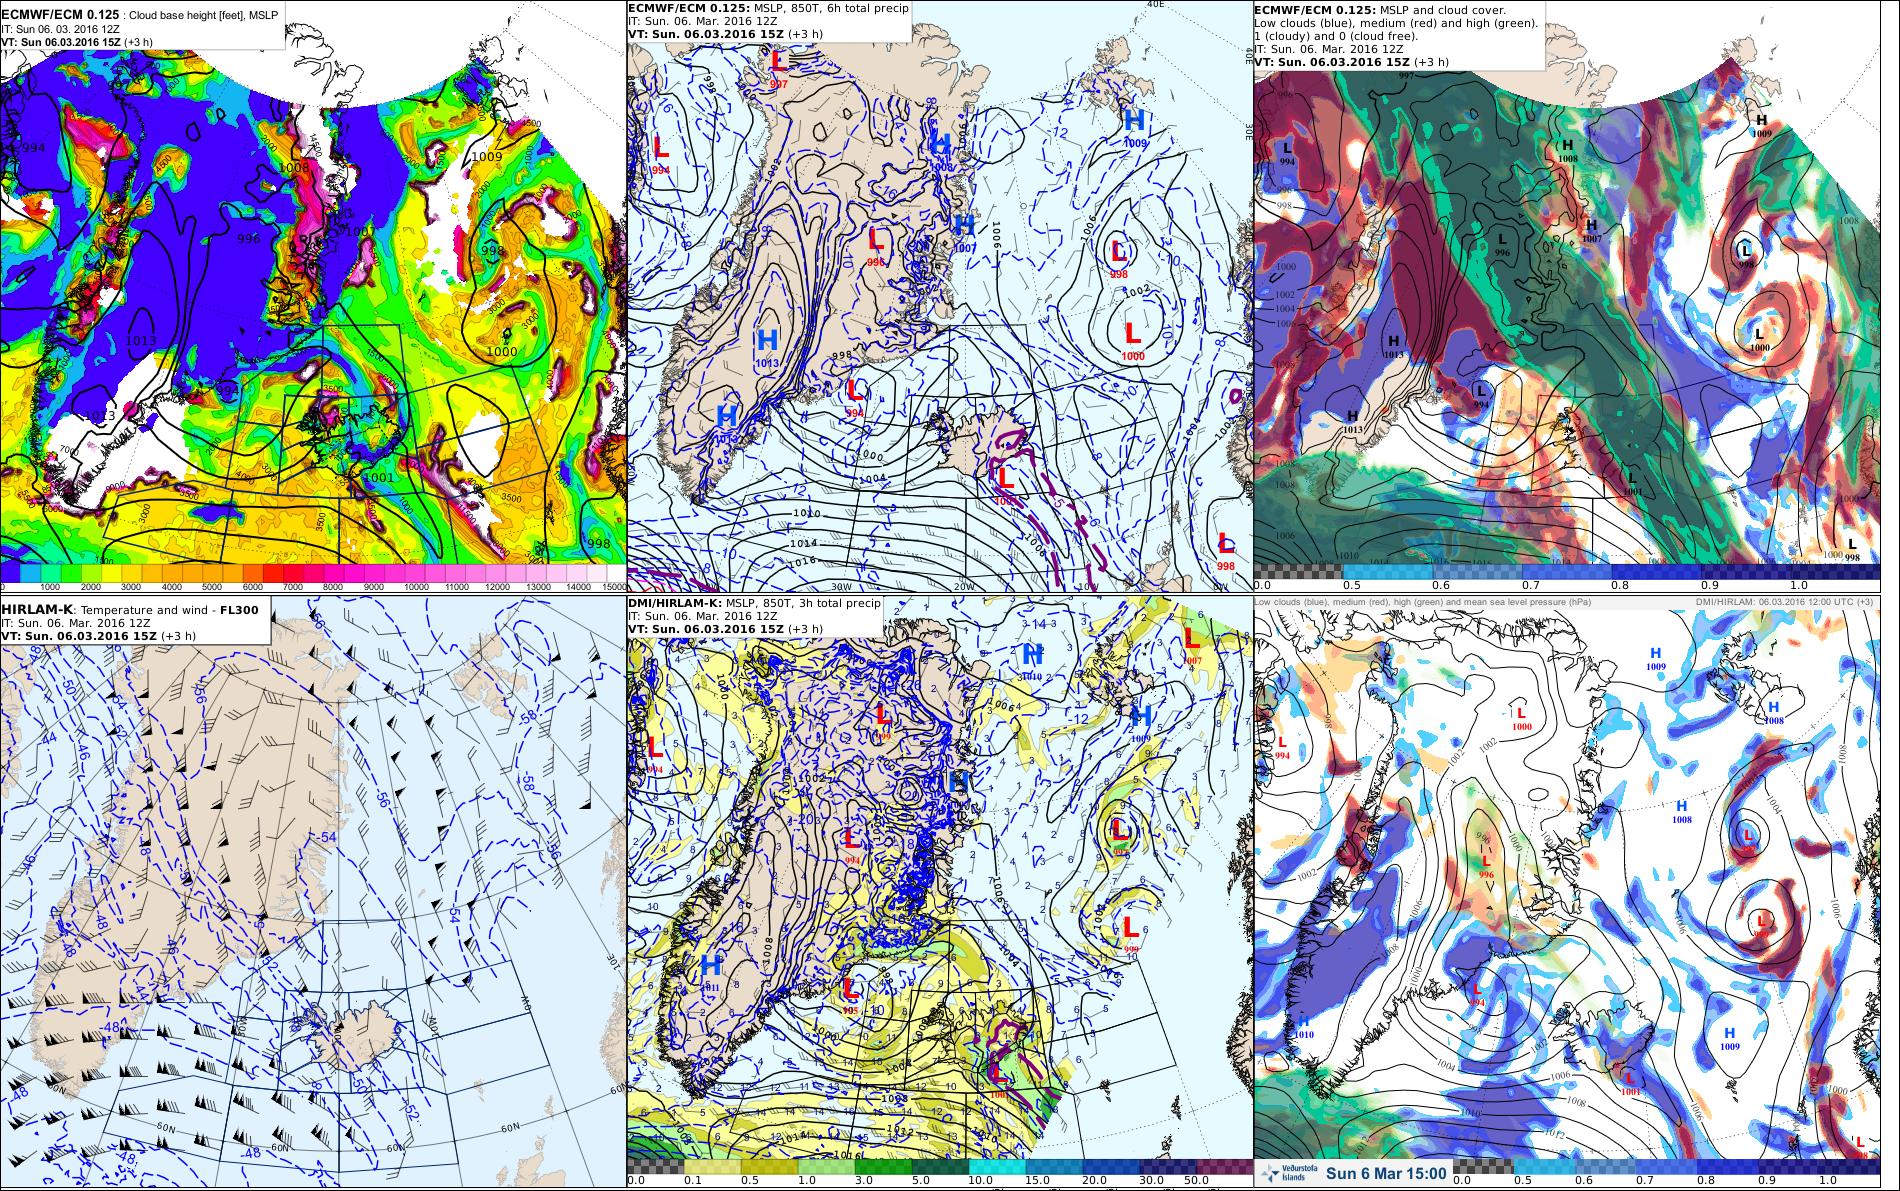Click the L 996 low marker on ECMWF cloud cover map
This screenshot has height=1191, width=1900.
click(x=1501, y=244)
